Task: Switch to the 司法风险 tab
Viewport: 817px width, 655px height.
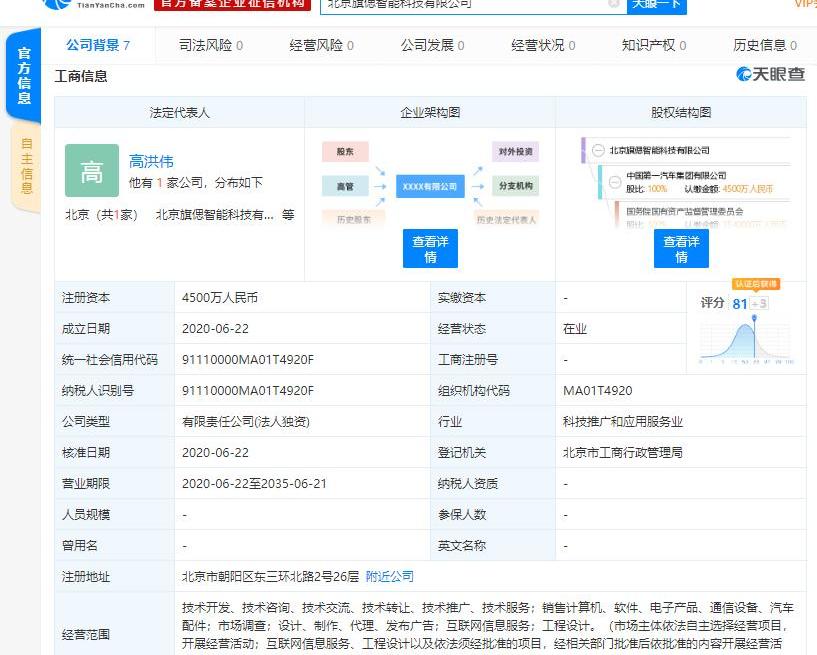Action: pyautogui.click(x=211, y=45)
